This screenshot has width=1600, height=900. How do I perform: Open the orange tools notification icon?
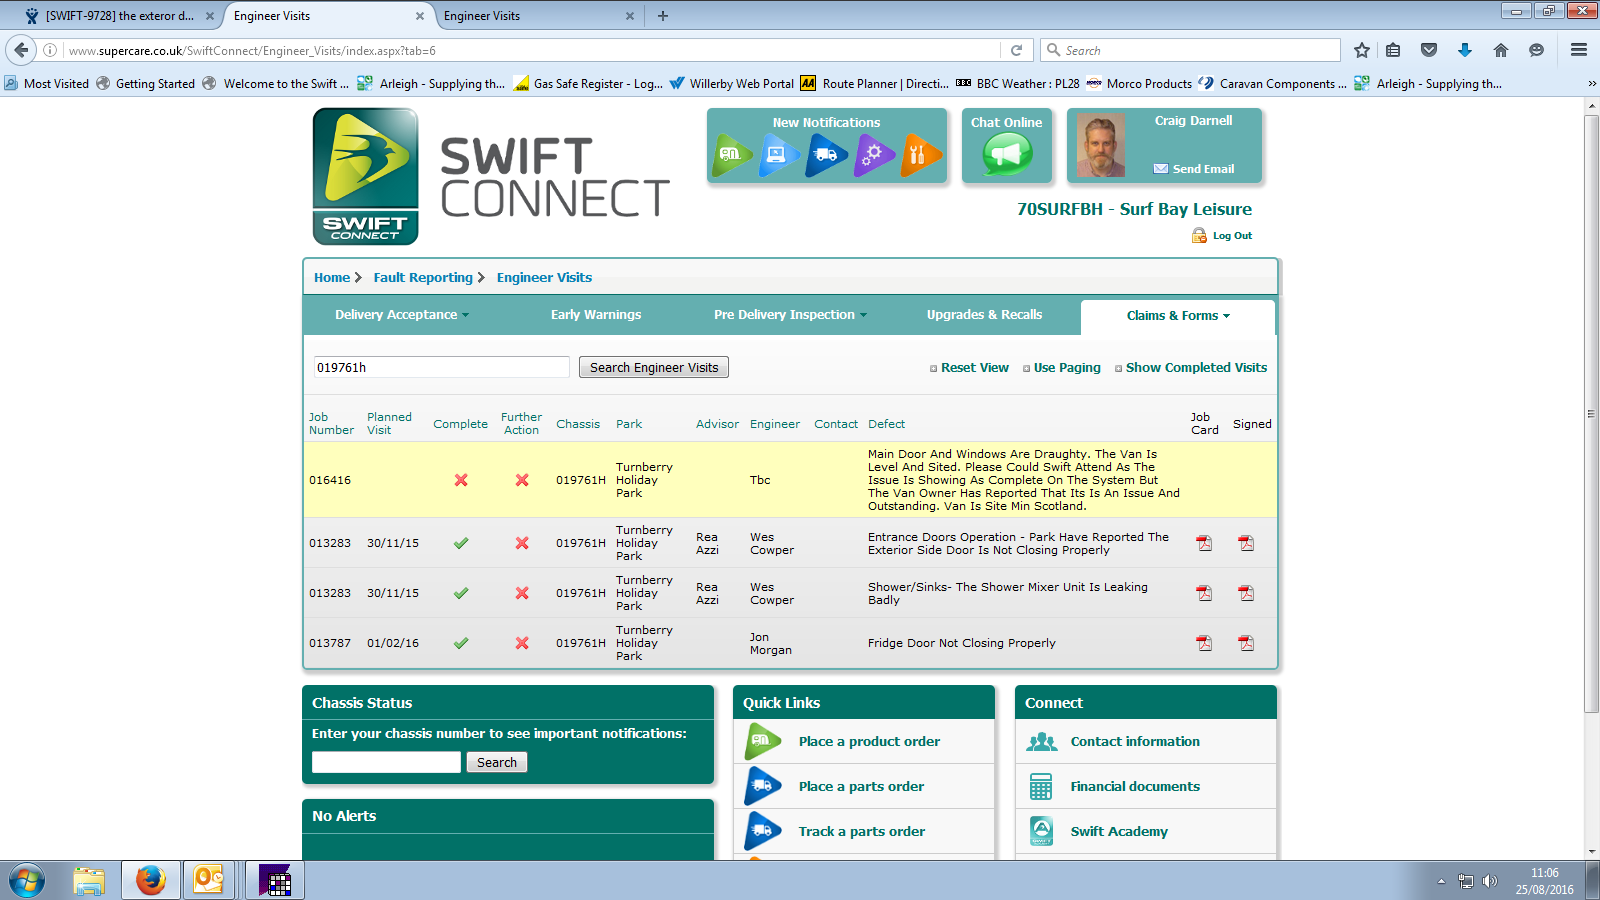tap(919, 155)
